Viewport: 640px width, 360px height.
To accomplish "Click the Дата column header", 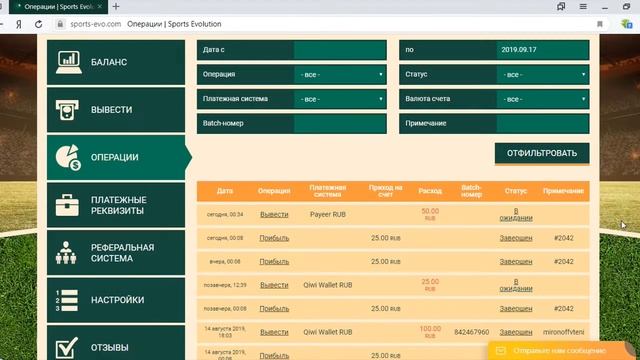I will [x=225, y=191].
